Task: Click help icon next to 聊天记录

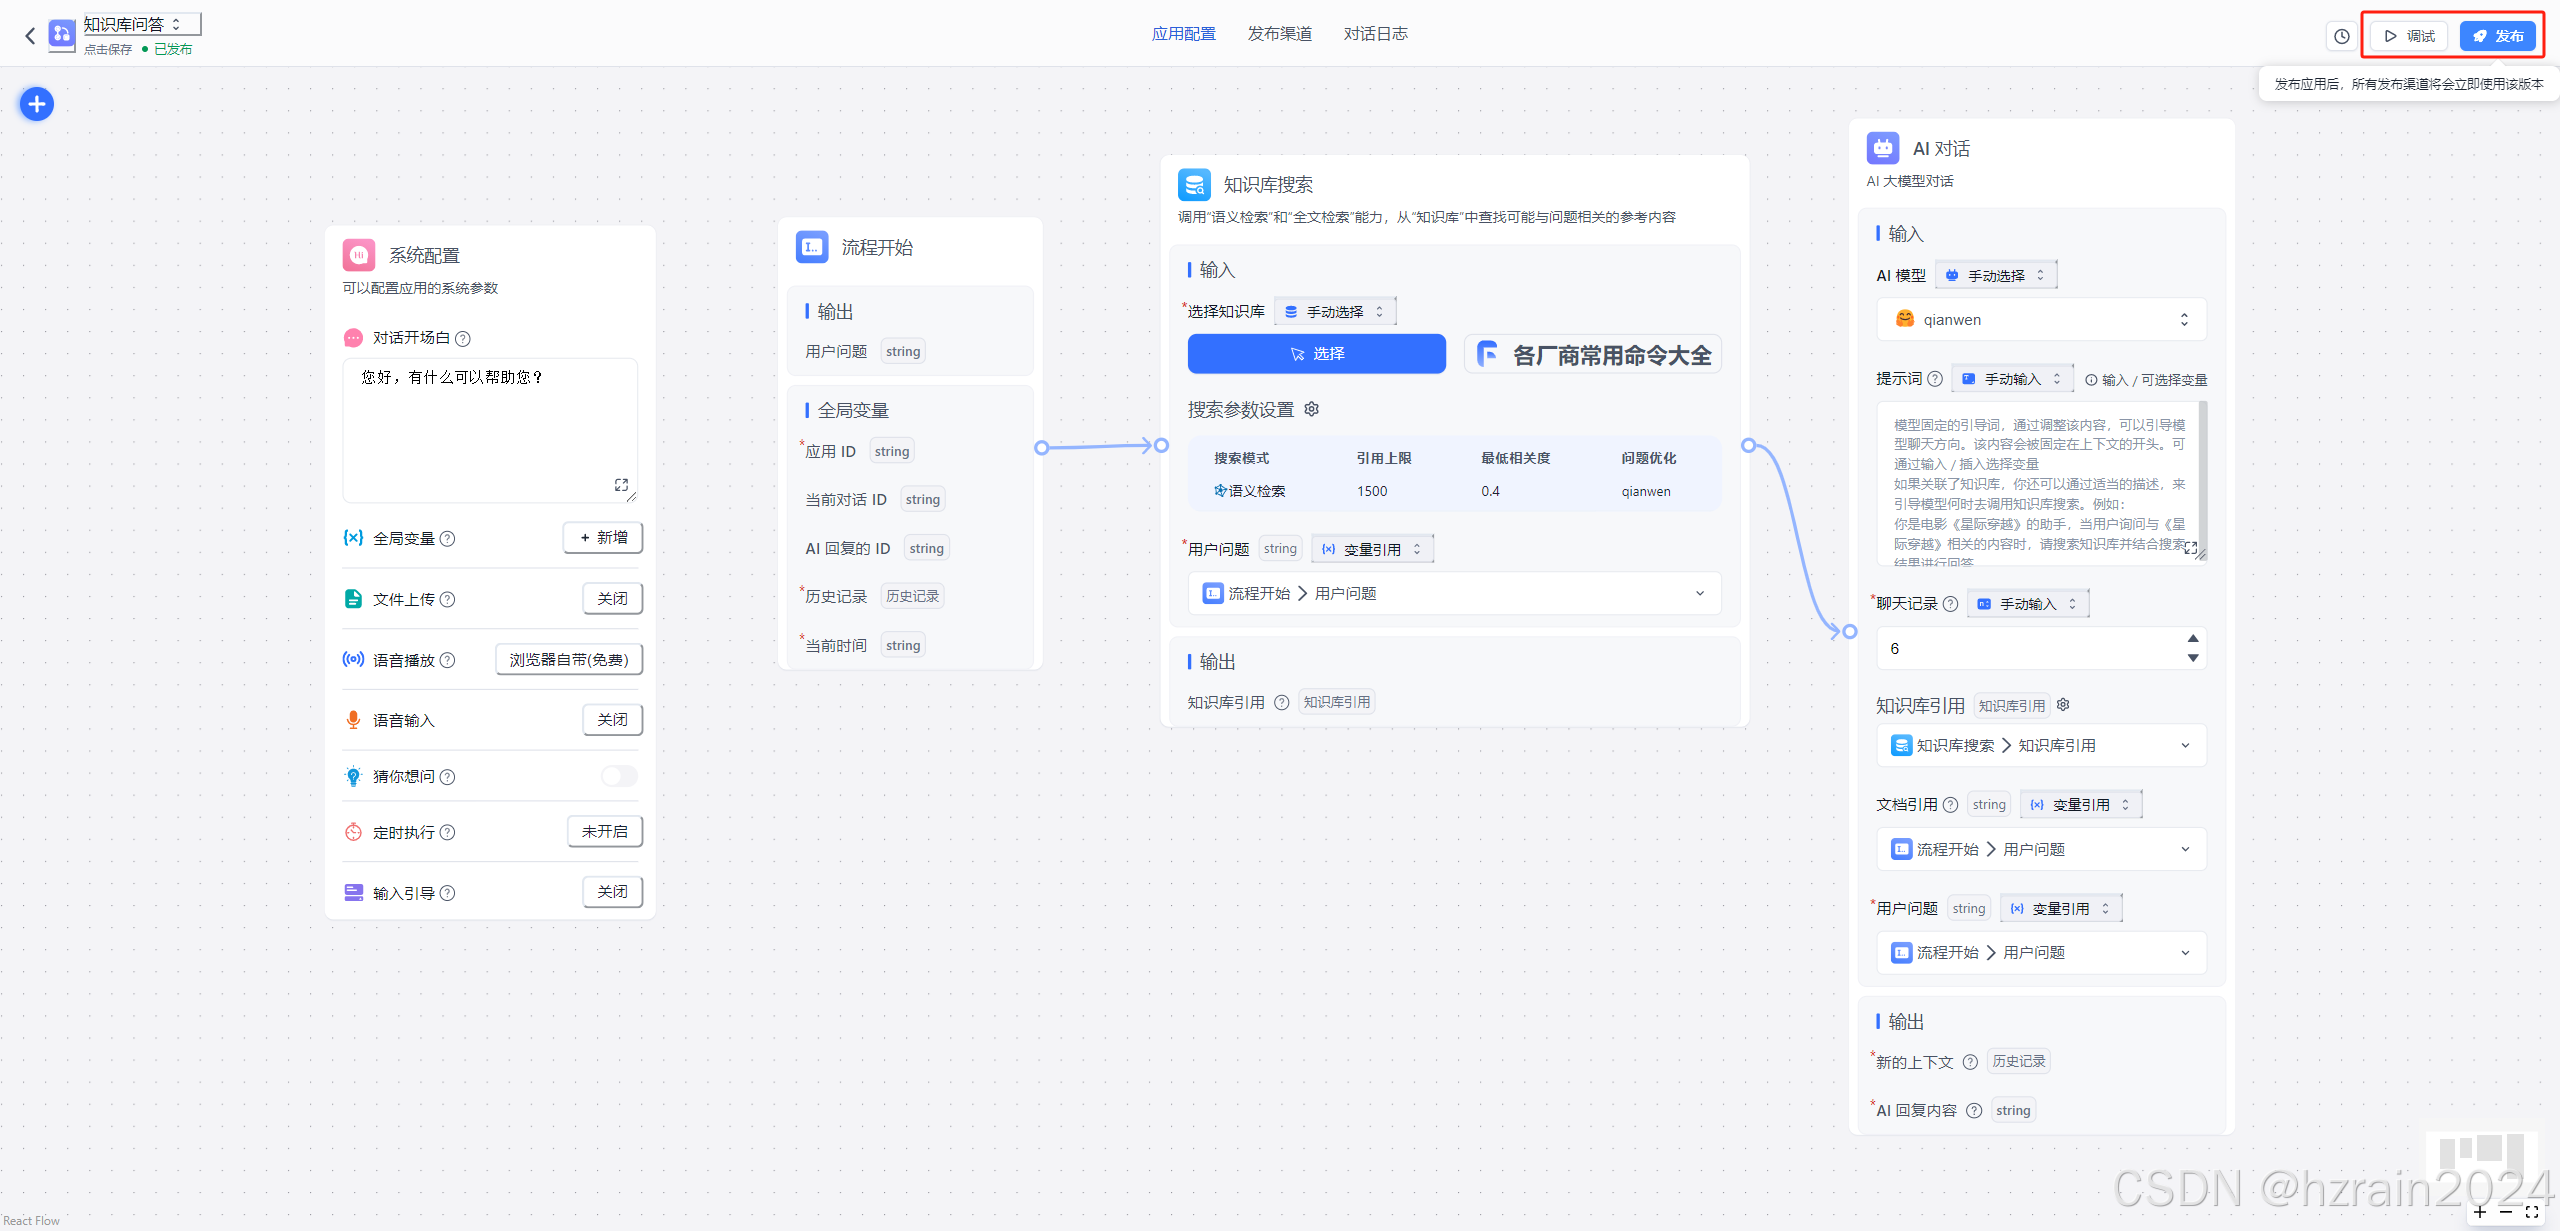Action: (1950, 604)
